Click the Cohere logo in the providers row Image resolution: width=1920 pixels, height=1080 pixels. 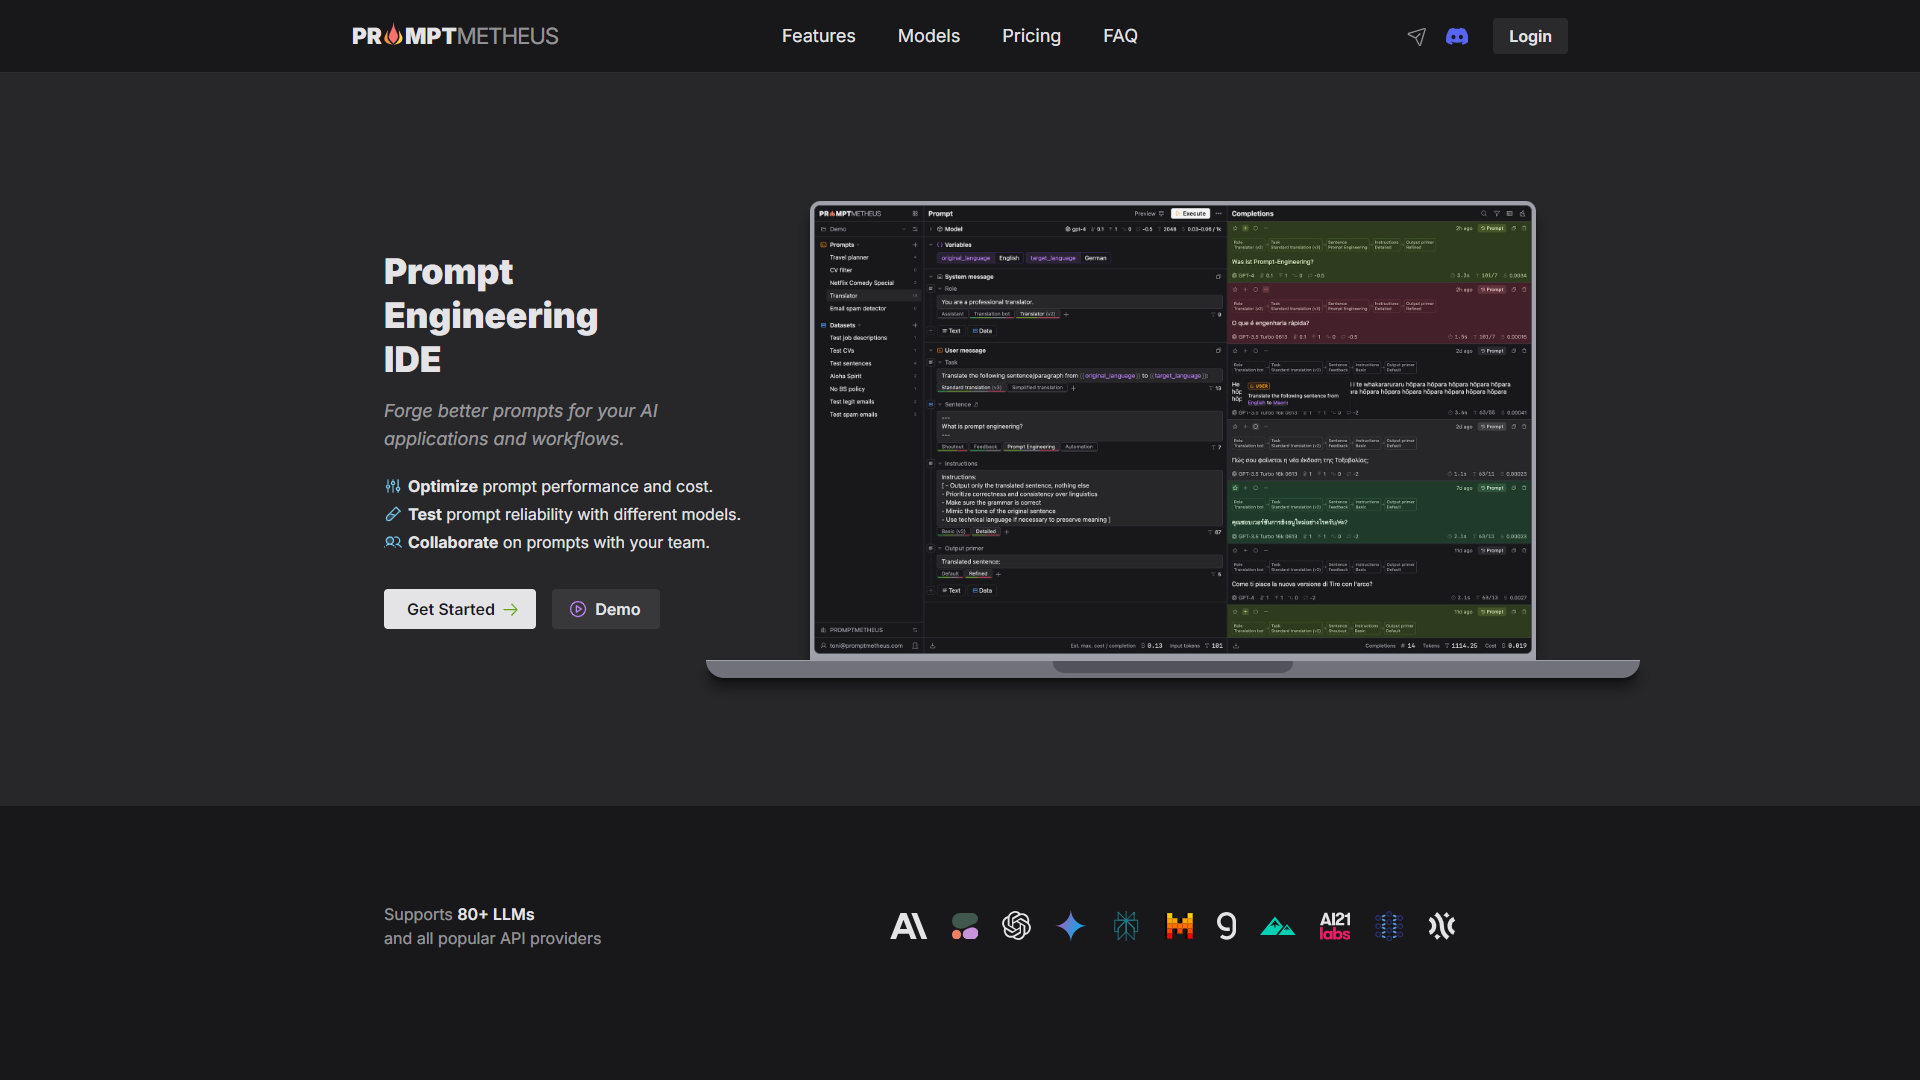point(964,926)
